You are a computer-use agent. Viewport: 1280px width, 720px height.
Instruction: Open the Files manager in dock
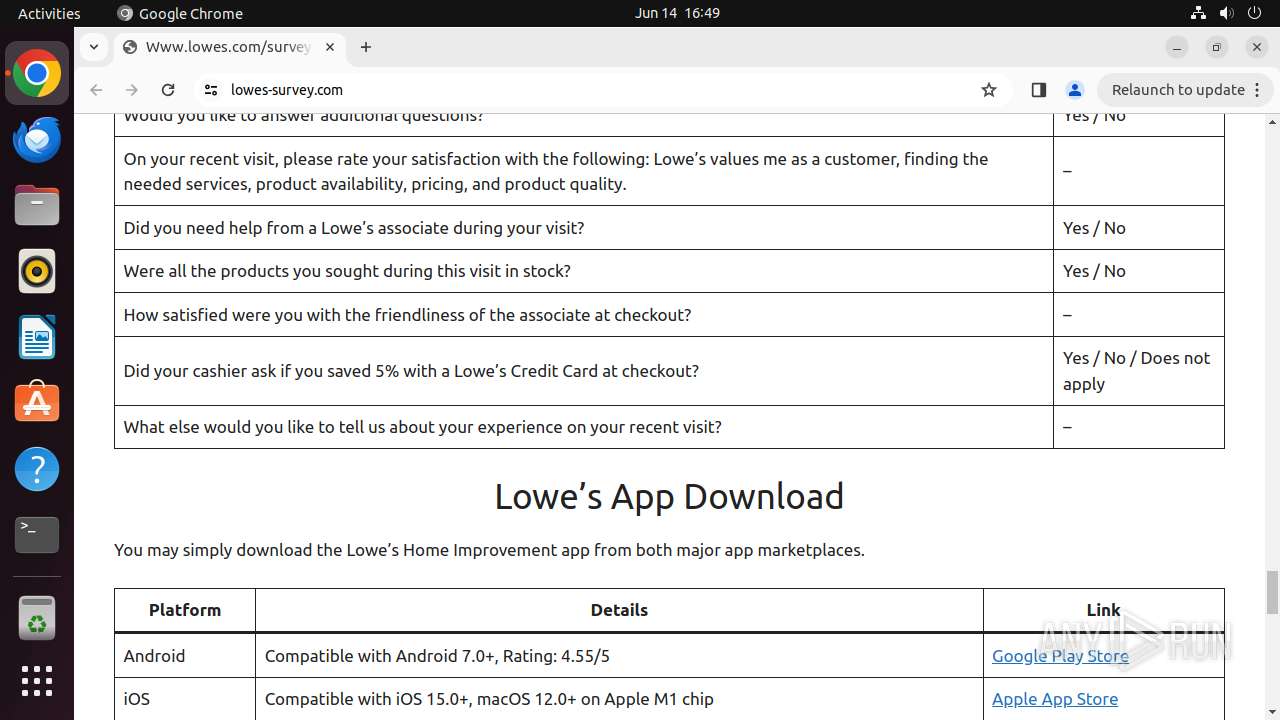pos(37,206)
